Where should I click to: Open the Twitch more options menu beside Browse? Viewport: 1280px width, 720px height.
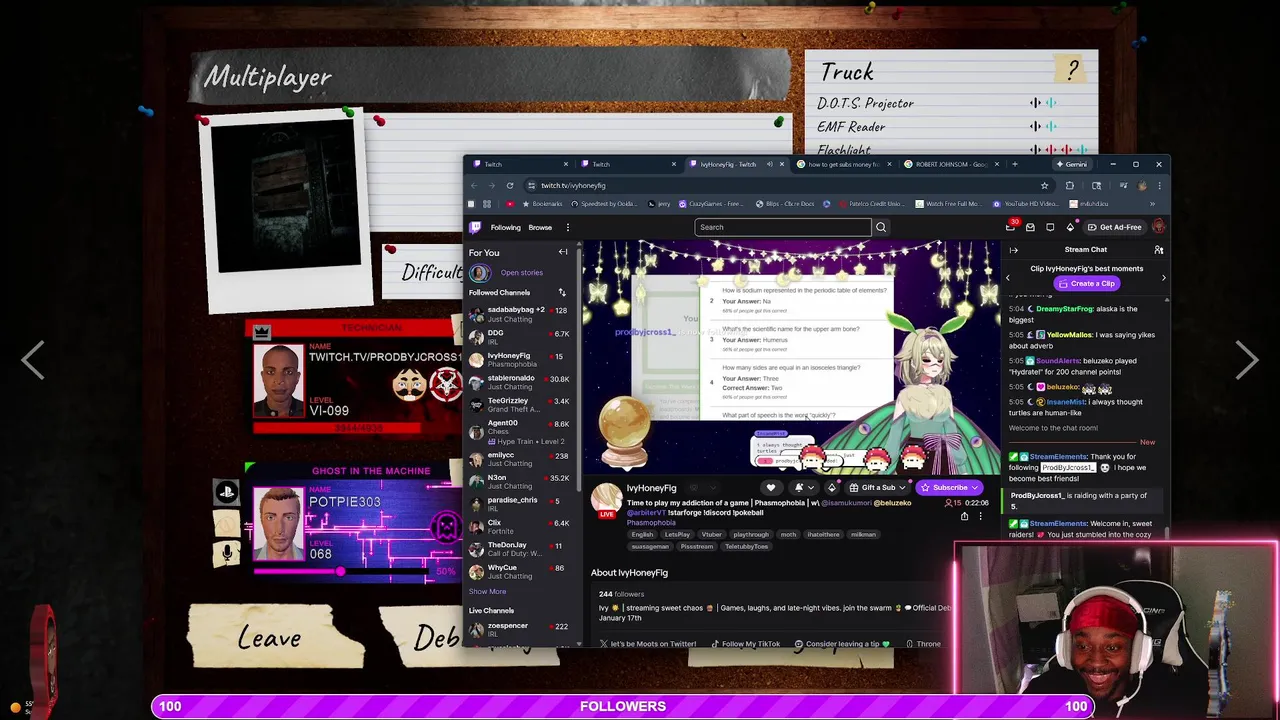[x=567, y=227]
